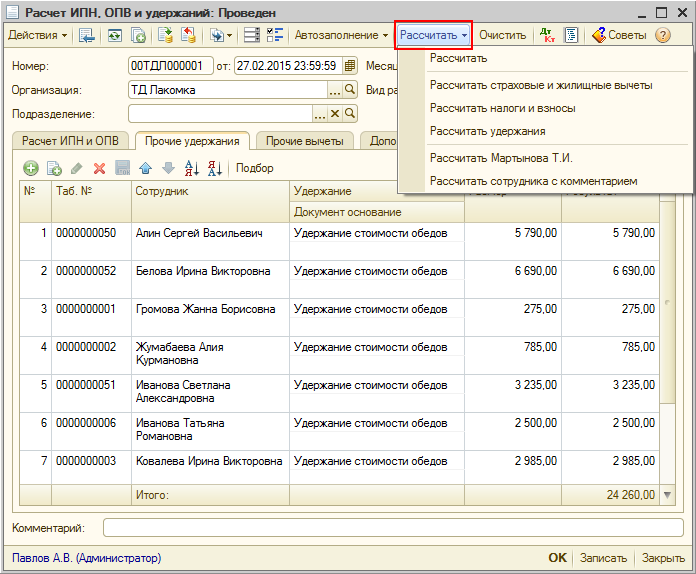Click into the Комментарий text field

point(394,527)
